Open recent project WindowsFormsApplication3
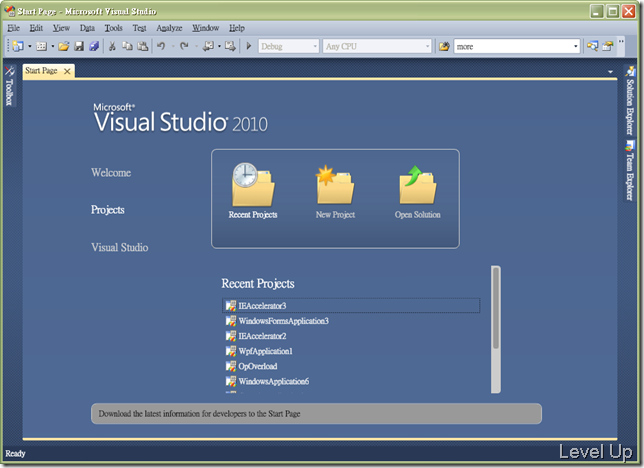Viewport: 644px width, 468px height. (x=283, y=321)
